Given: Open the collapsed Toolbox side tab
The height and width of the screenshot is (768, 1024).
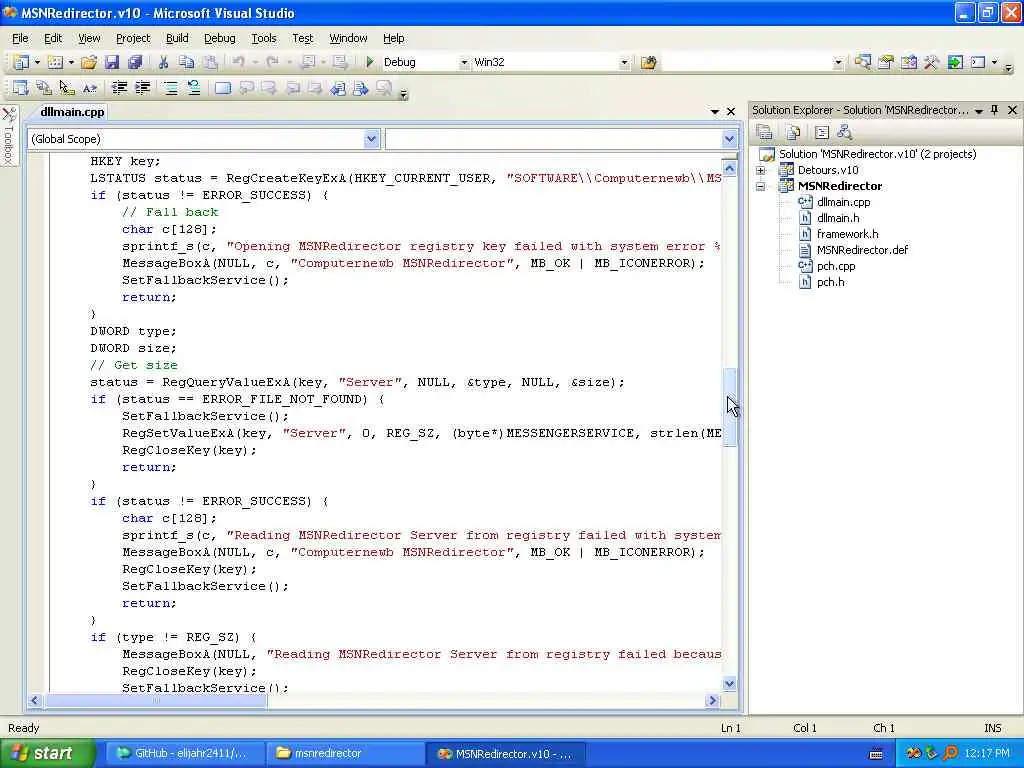Looking at the screenshot, I should coord(8,135).
